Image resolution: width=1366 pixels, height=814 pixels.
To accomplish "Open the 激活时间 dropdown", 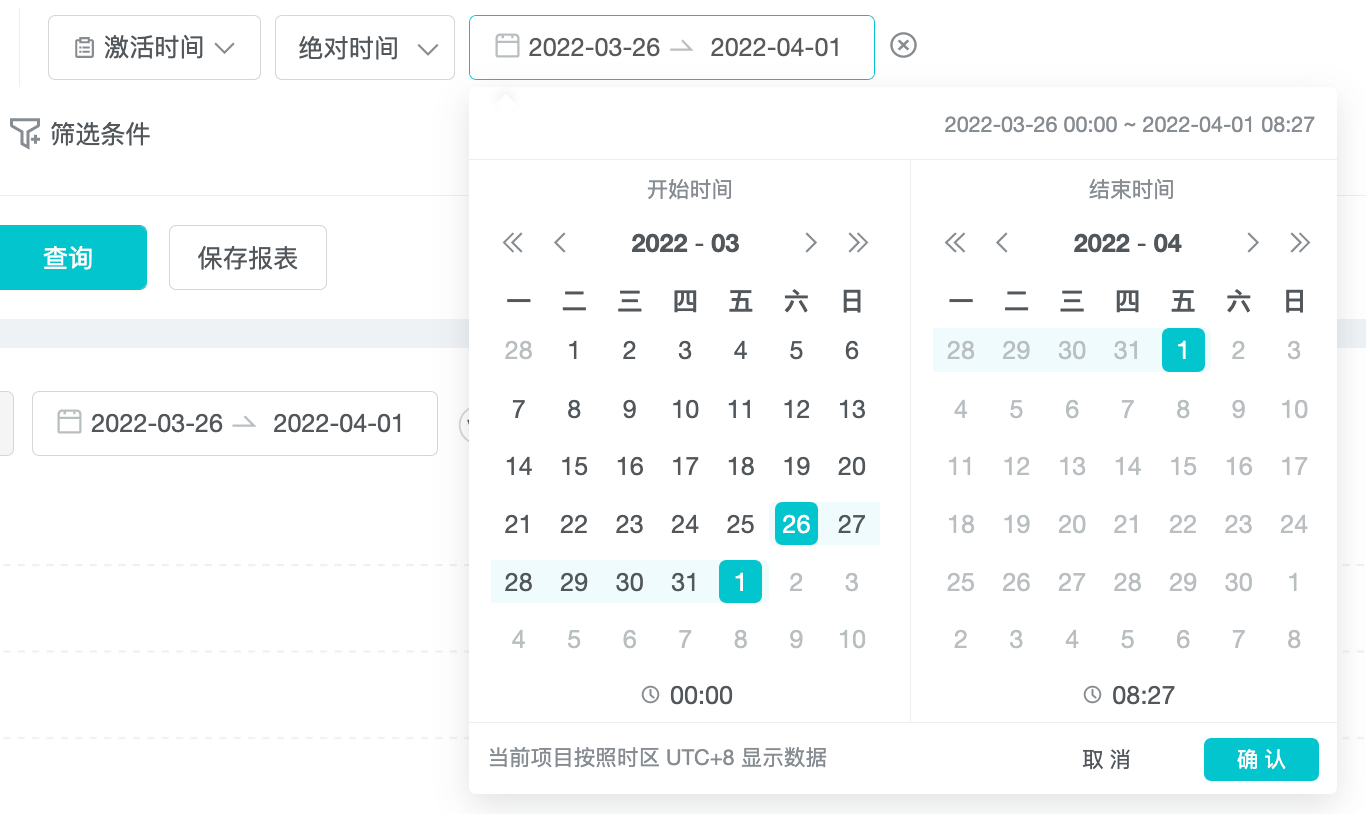I will tap(154, 47).
